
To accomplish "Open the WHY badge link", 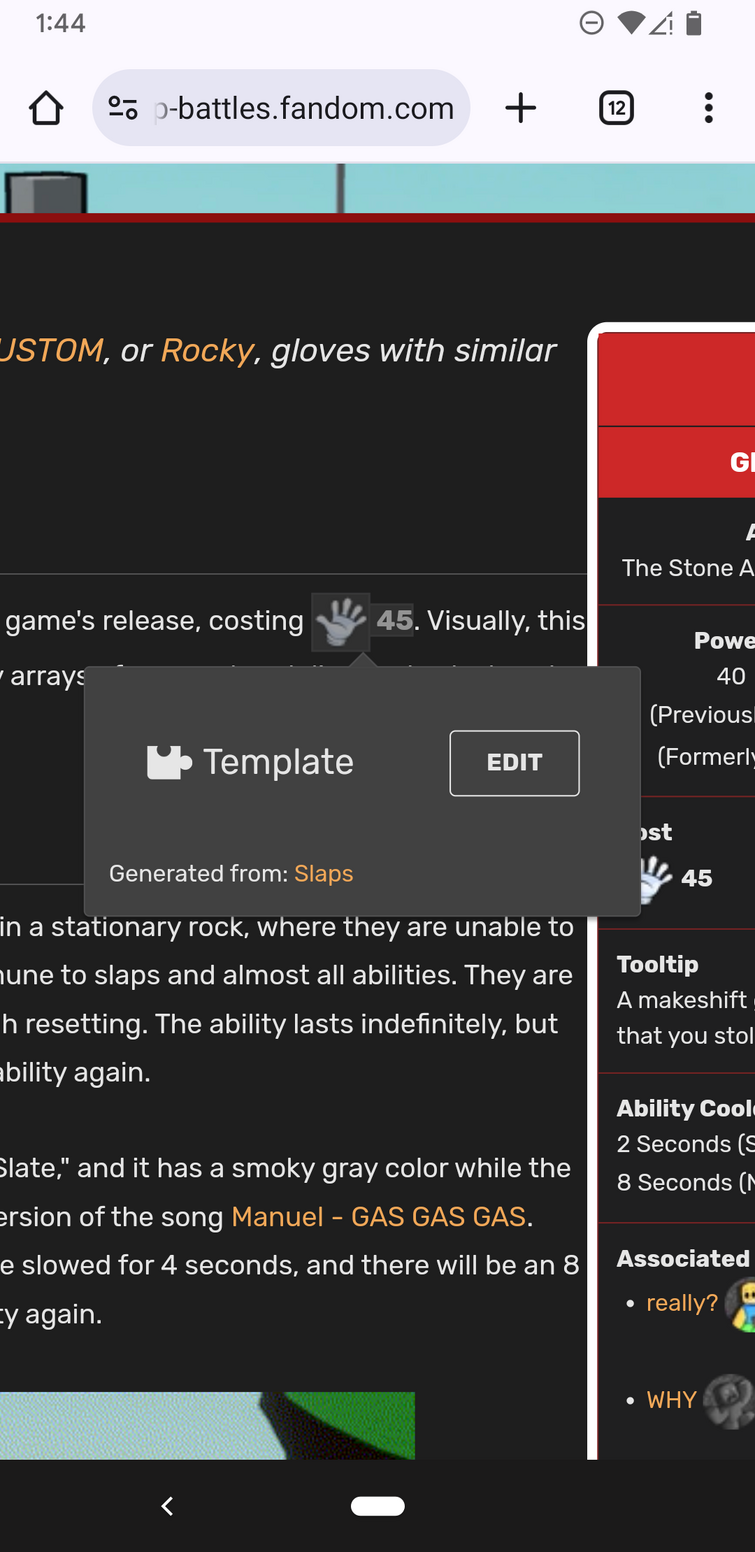I will (672, 1400).
